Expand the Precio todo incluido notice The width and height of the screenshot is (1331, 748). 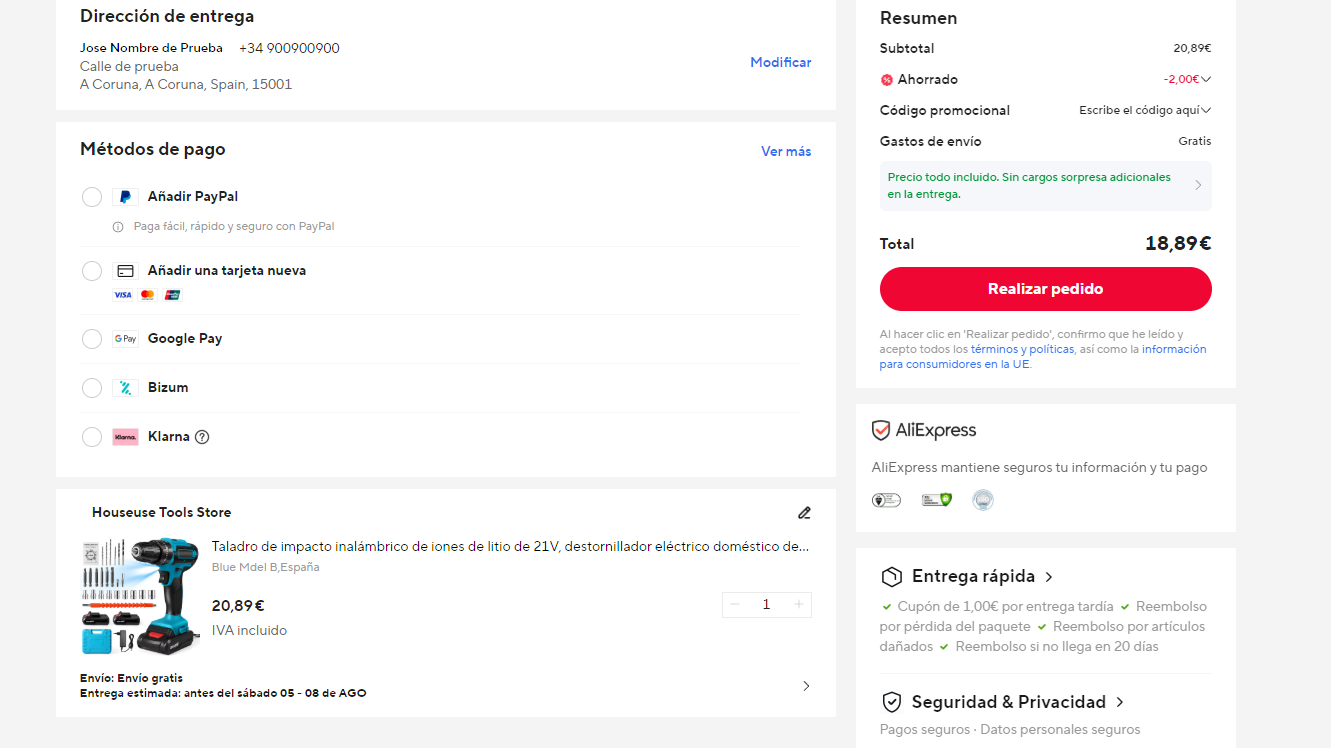[1046, 186]
